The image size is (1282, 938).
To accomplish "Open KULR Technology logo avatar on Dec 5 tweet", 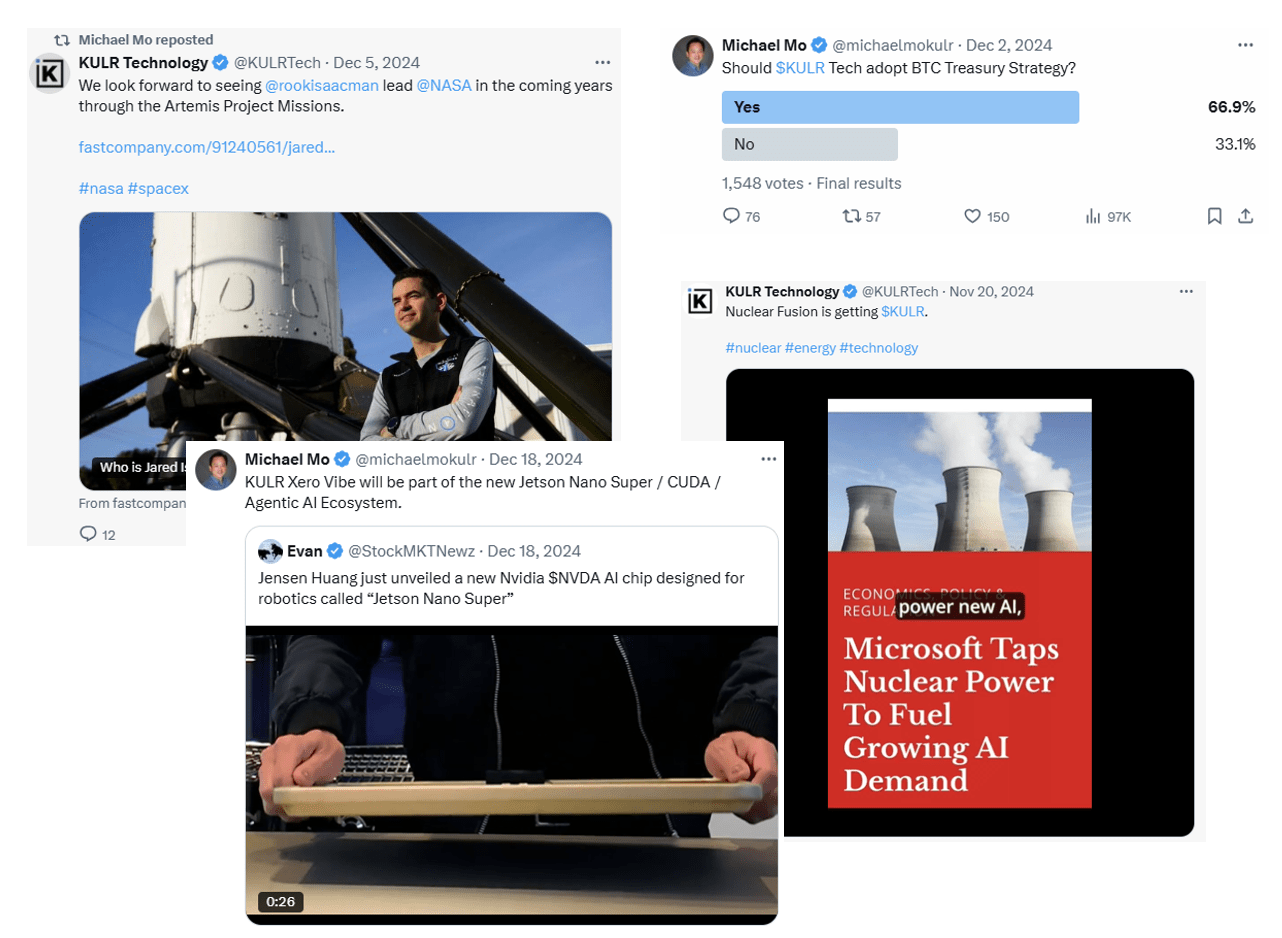I will 50,74.
